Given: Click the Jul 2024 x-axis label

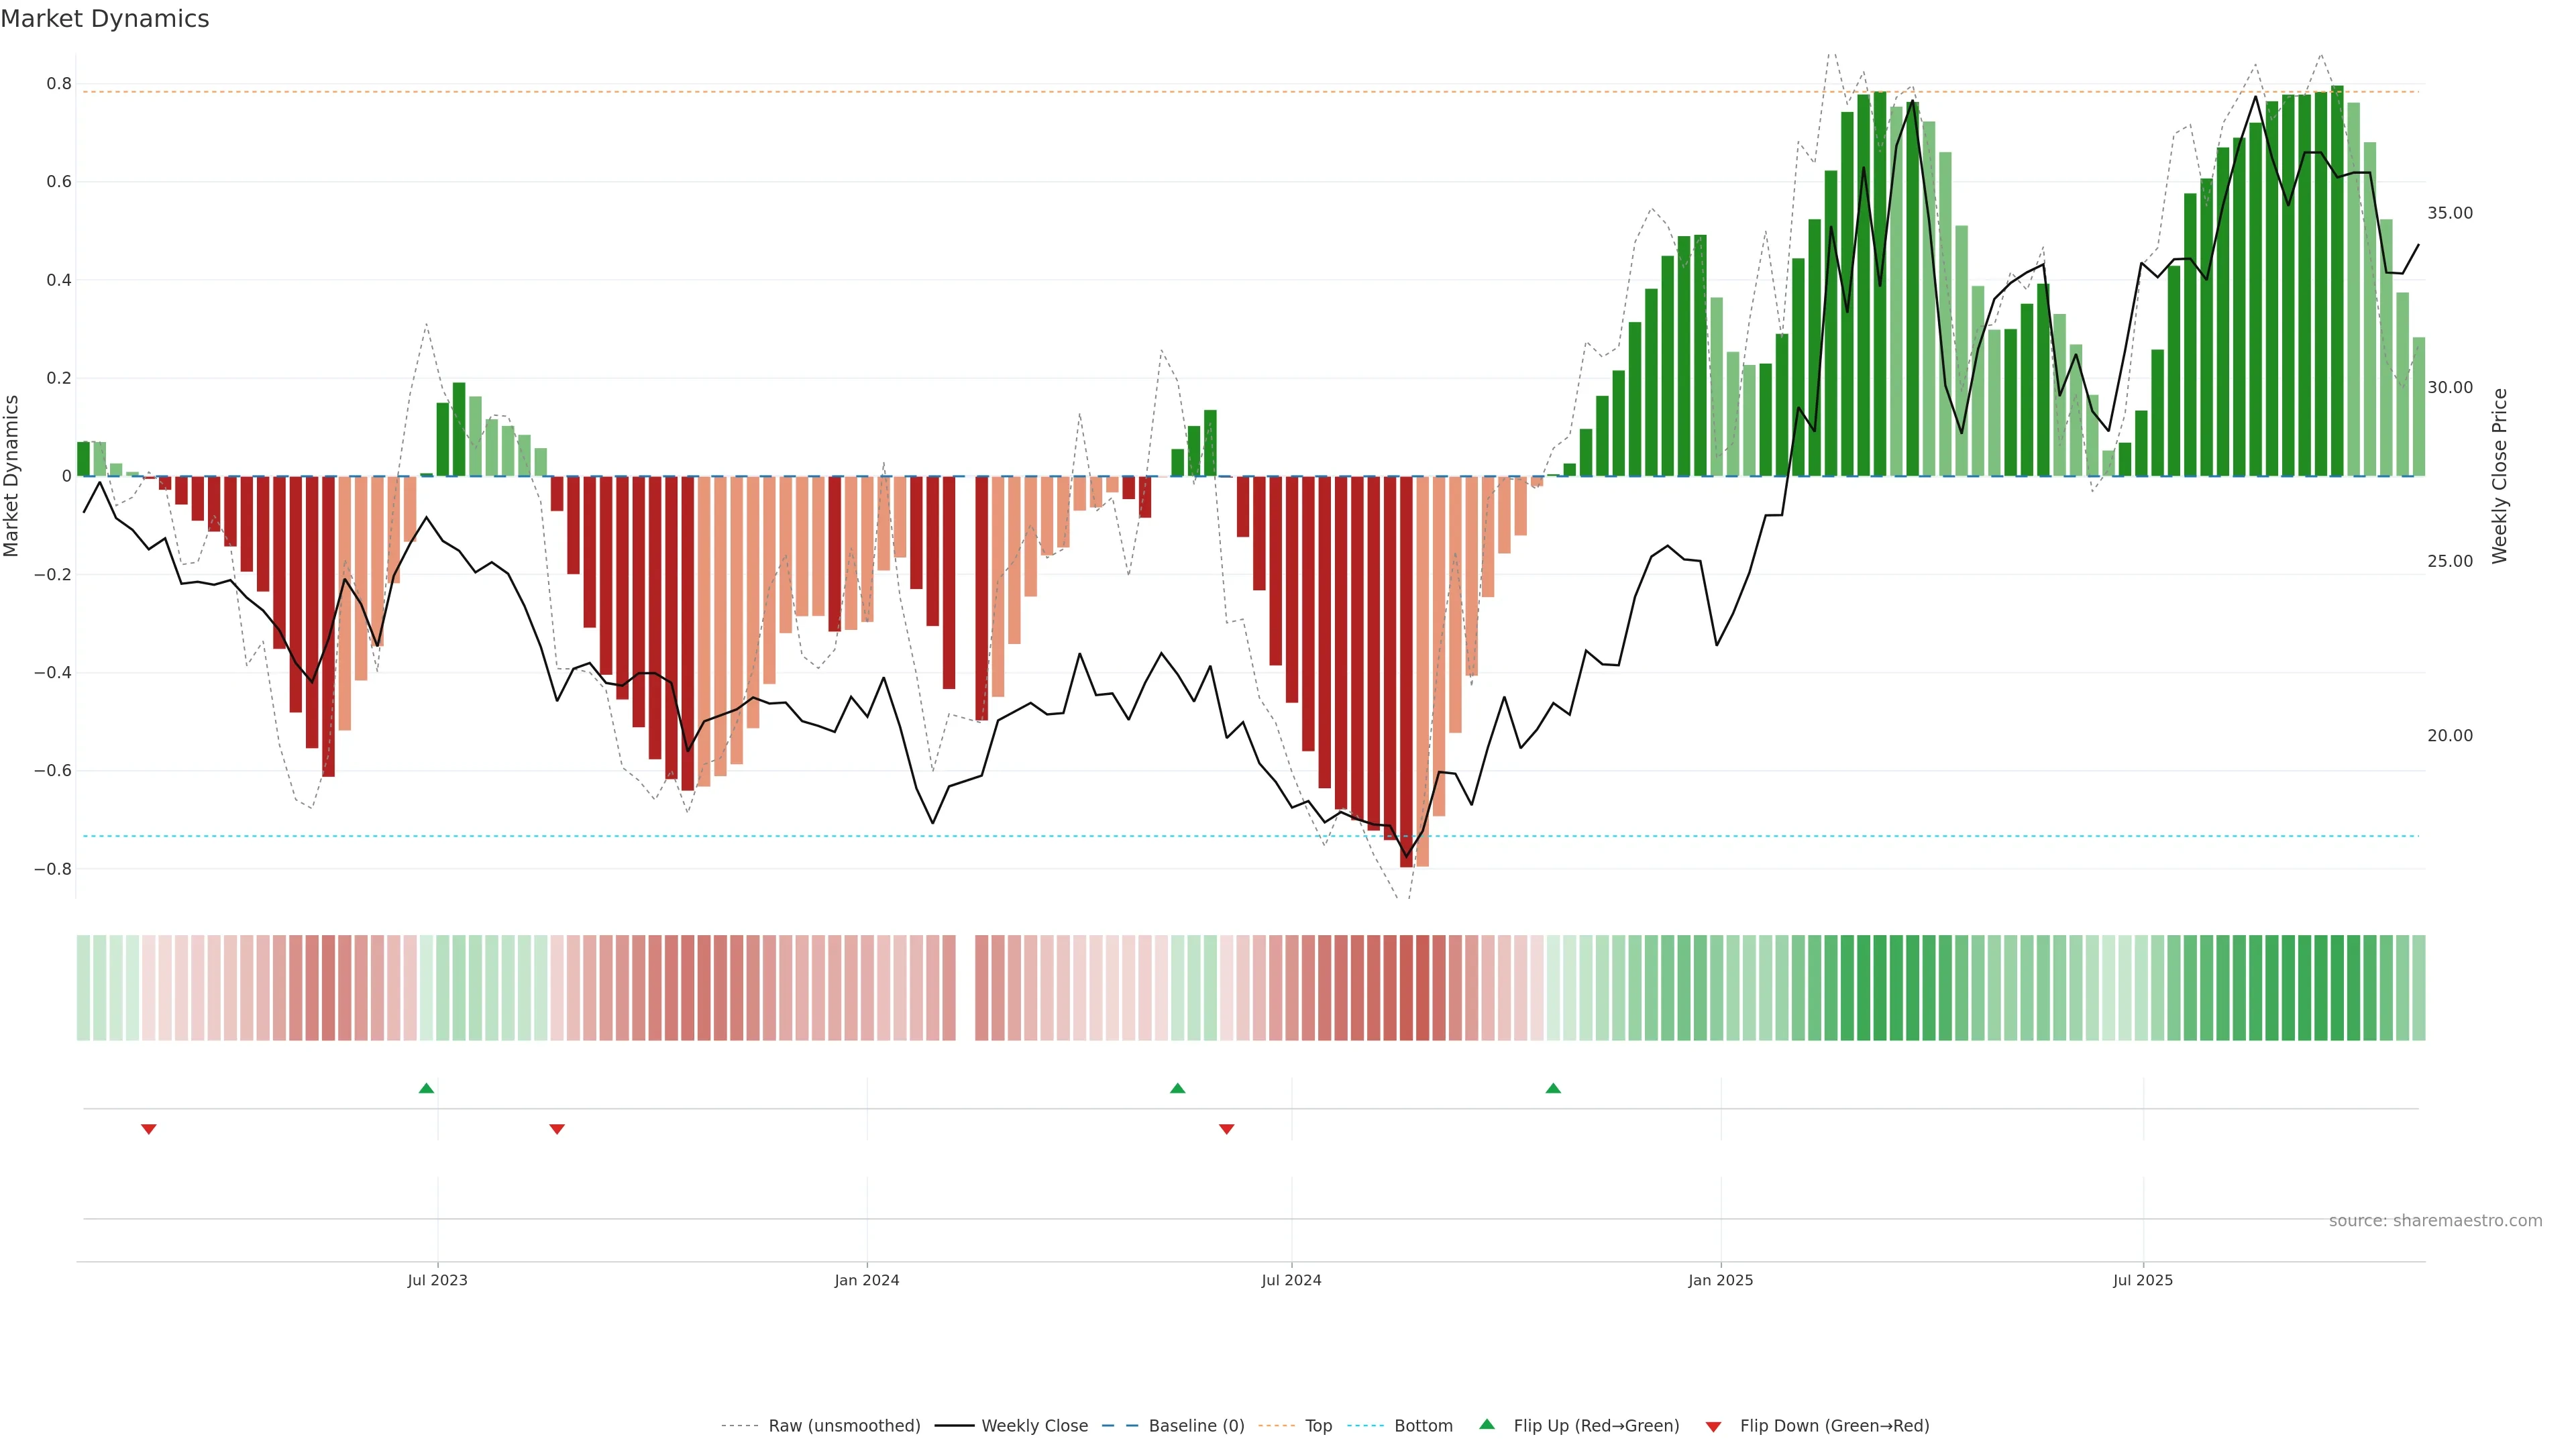Looking at the screenshot, I should point(1291,1280).
